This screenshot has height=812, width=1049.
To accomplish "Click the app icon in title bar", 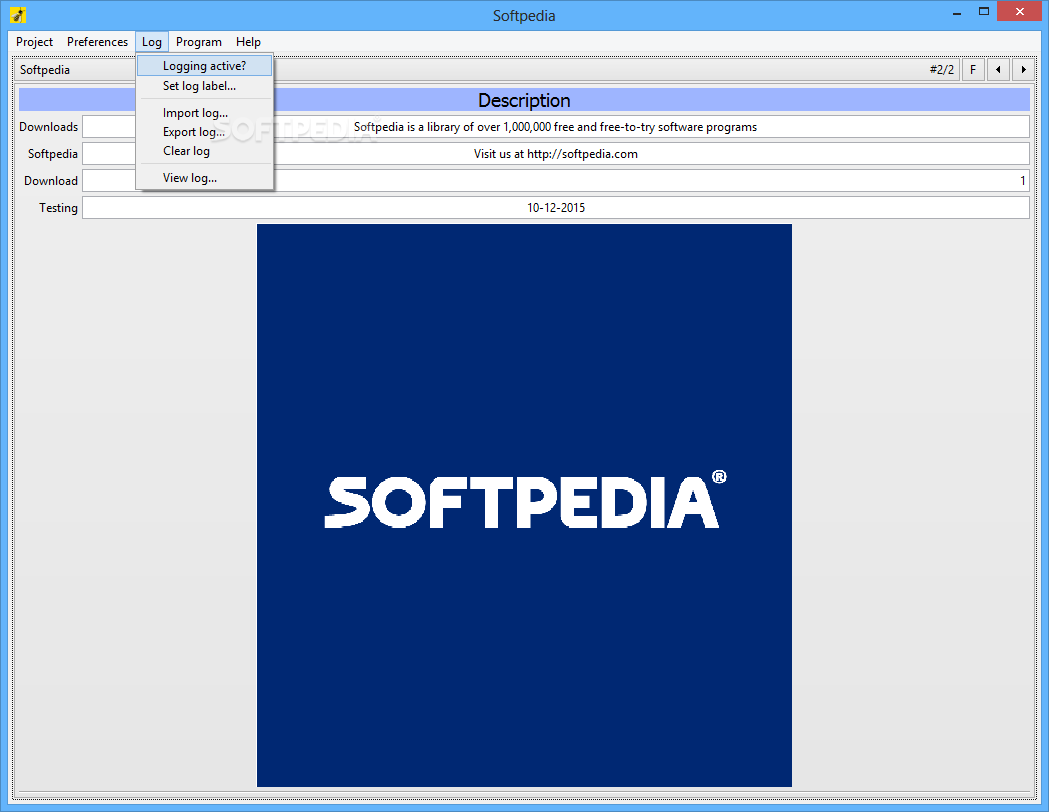I will (x=18, y=15).
